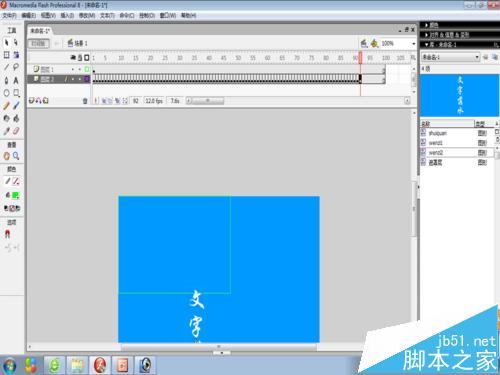Pick the Lasso tool
500x375 pixels.
click(x=16, y=67)
